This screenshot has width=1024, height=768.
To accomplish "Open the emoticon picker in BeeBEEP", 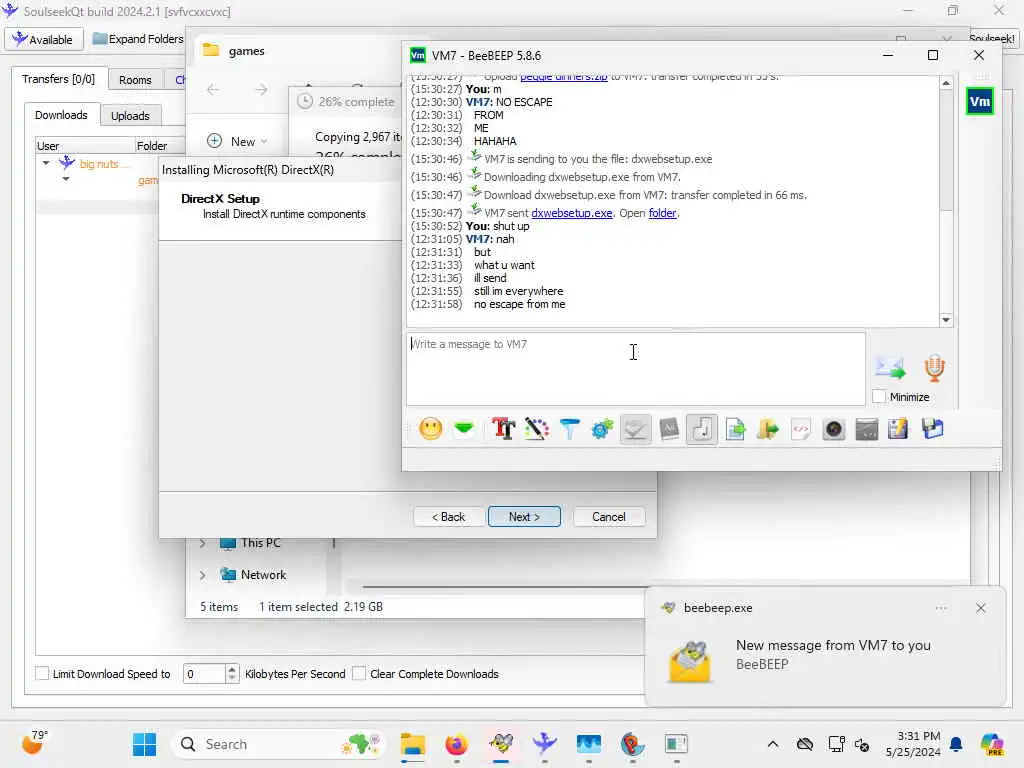I will point(430,429).
